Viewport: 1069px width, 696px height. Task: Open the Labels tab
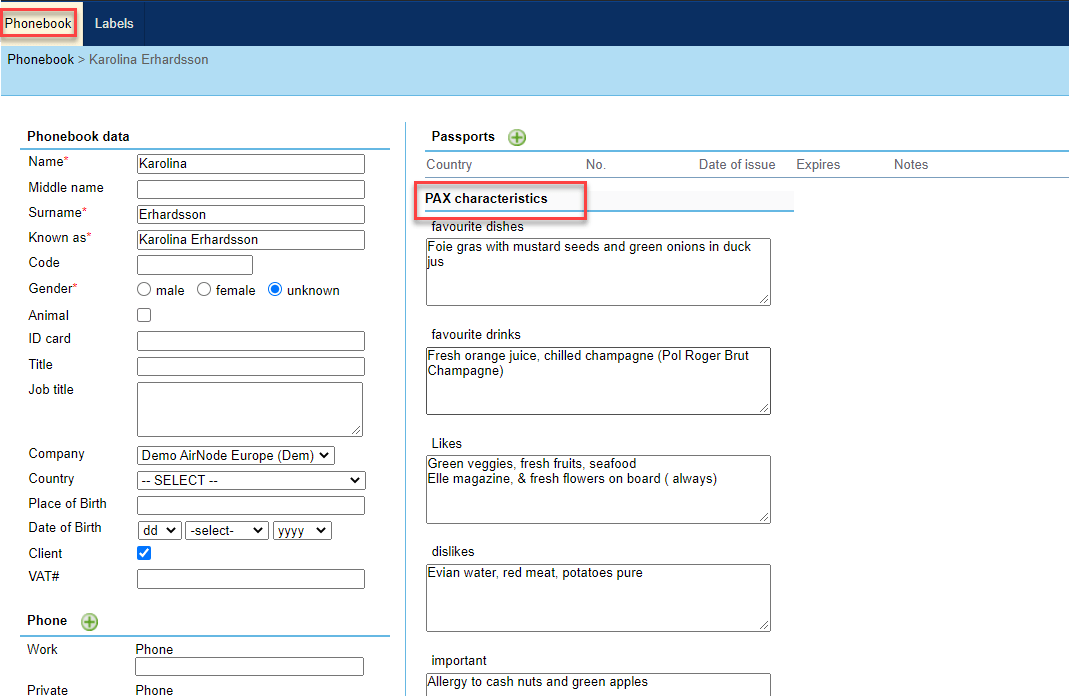[x=114, y=23]
